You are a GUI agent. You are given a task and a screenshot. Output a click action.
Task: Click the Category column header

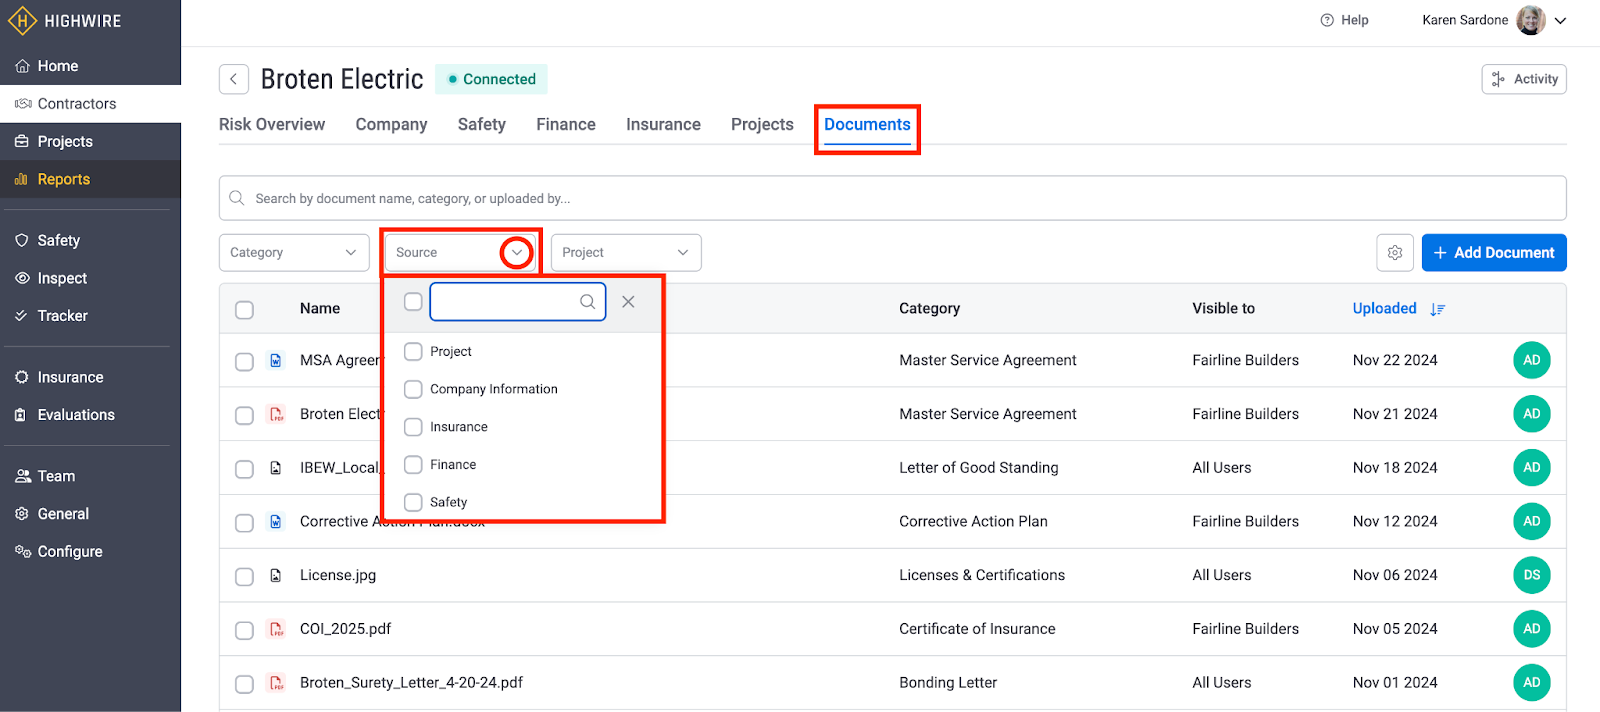929,309
